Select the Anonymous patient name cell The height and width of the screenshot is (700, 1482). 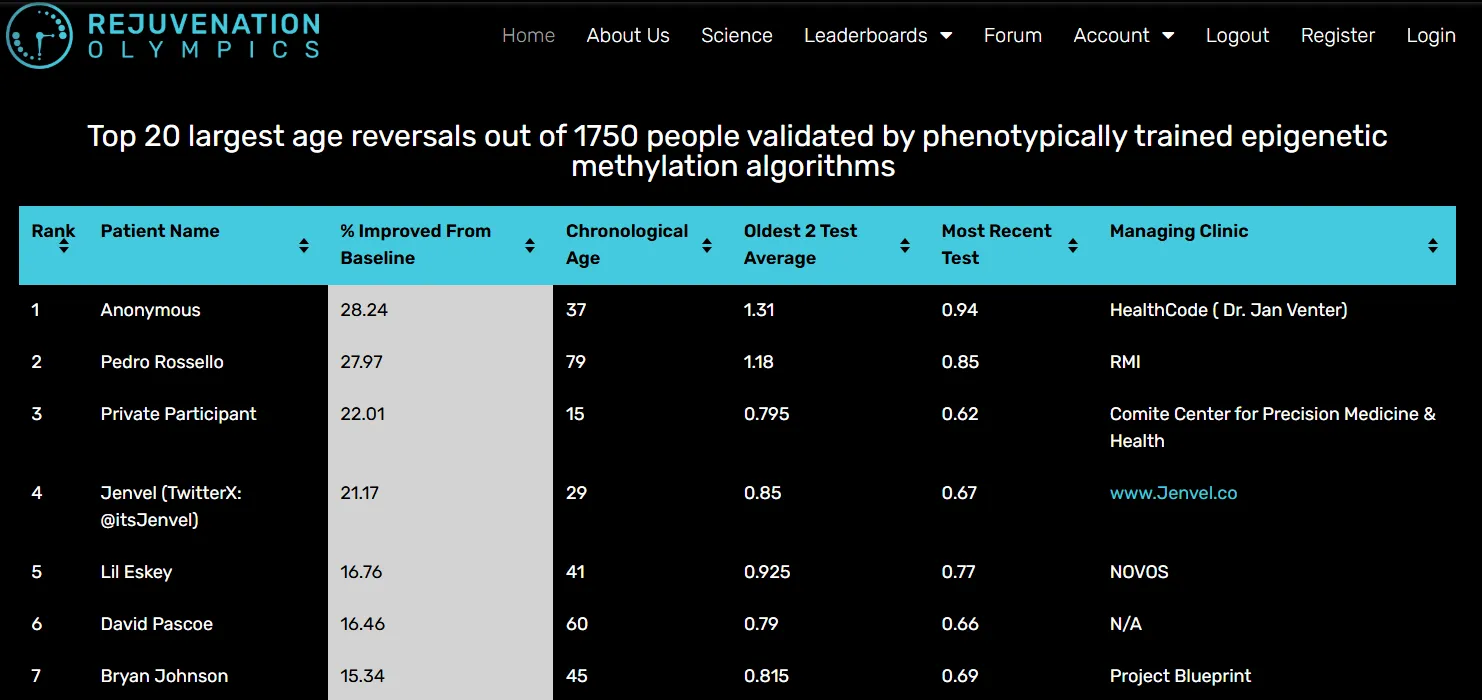[x=151, y=310]
